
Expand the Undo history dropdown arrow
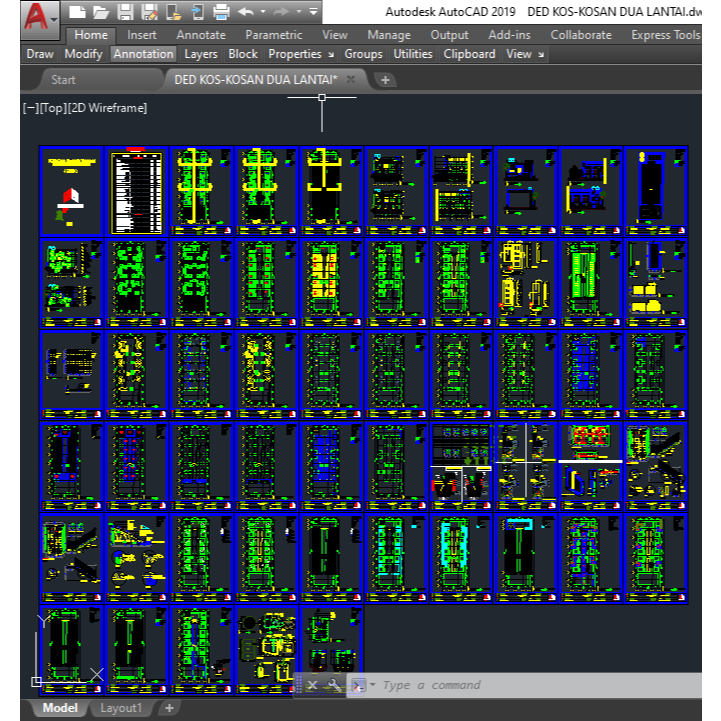coord(263,12)
